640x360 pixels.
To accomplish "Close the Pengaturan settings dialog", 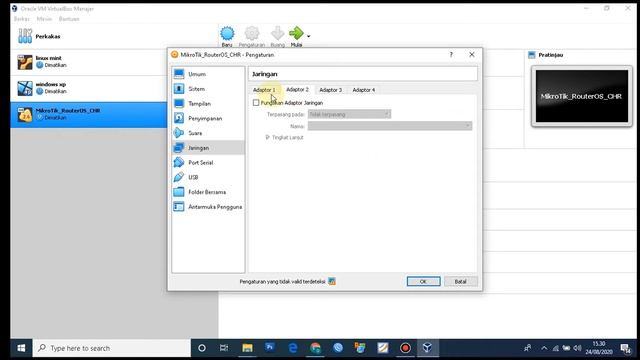I will click(x=472, y=54).
